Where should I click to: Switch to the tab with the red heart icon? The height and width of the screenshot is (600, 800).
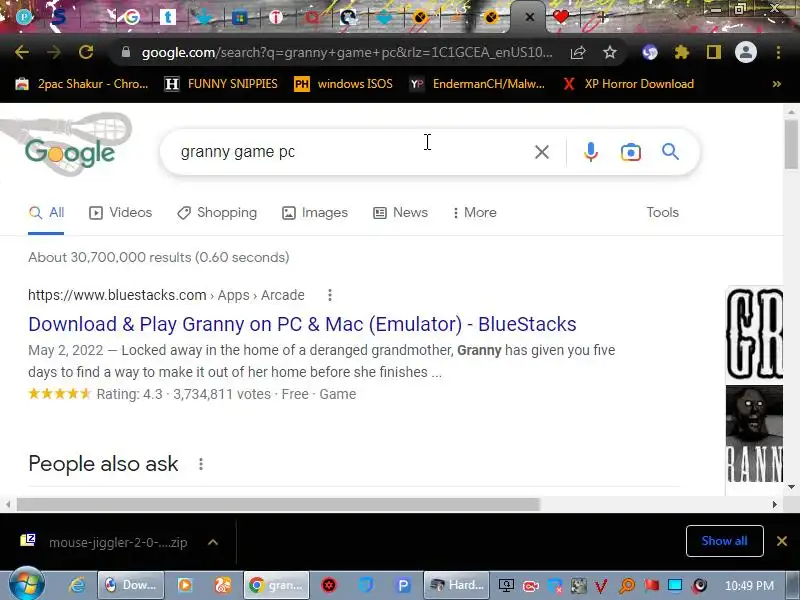[x=561, y=17]
